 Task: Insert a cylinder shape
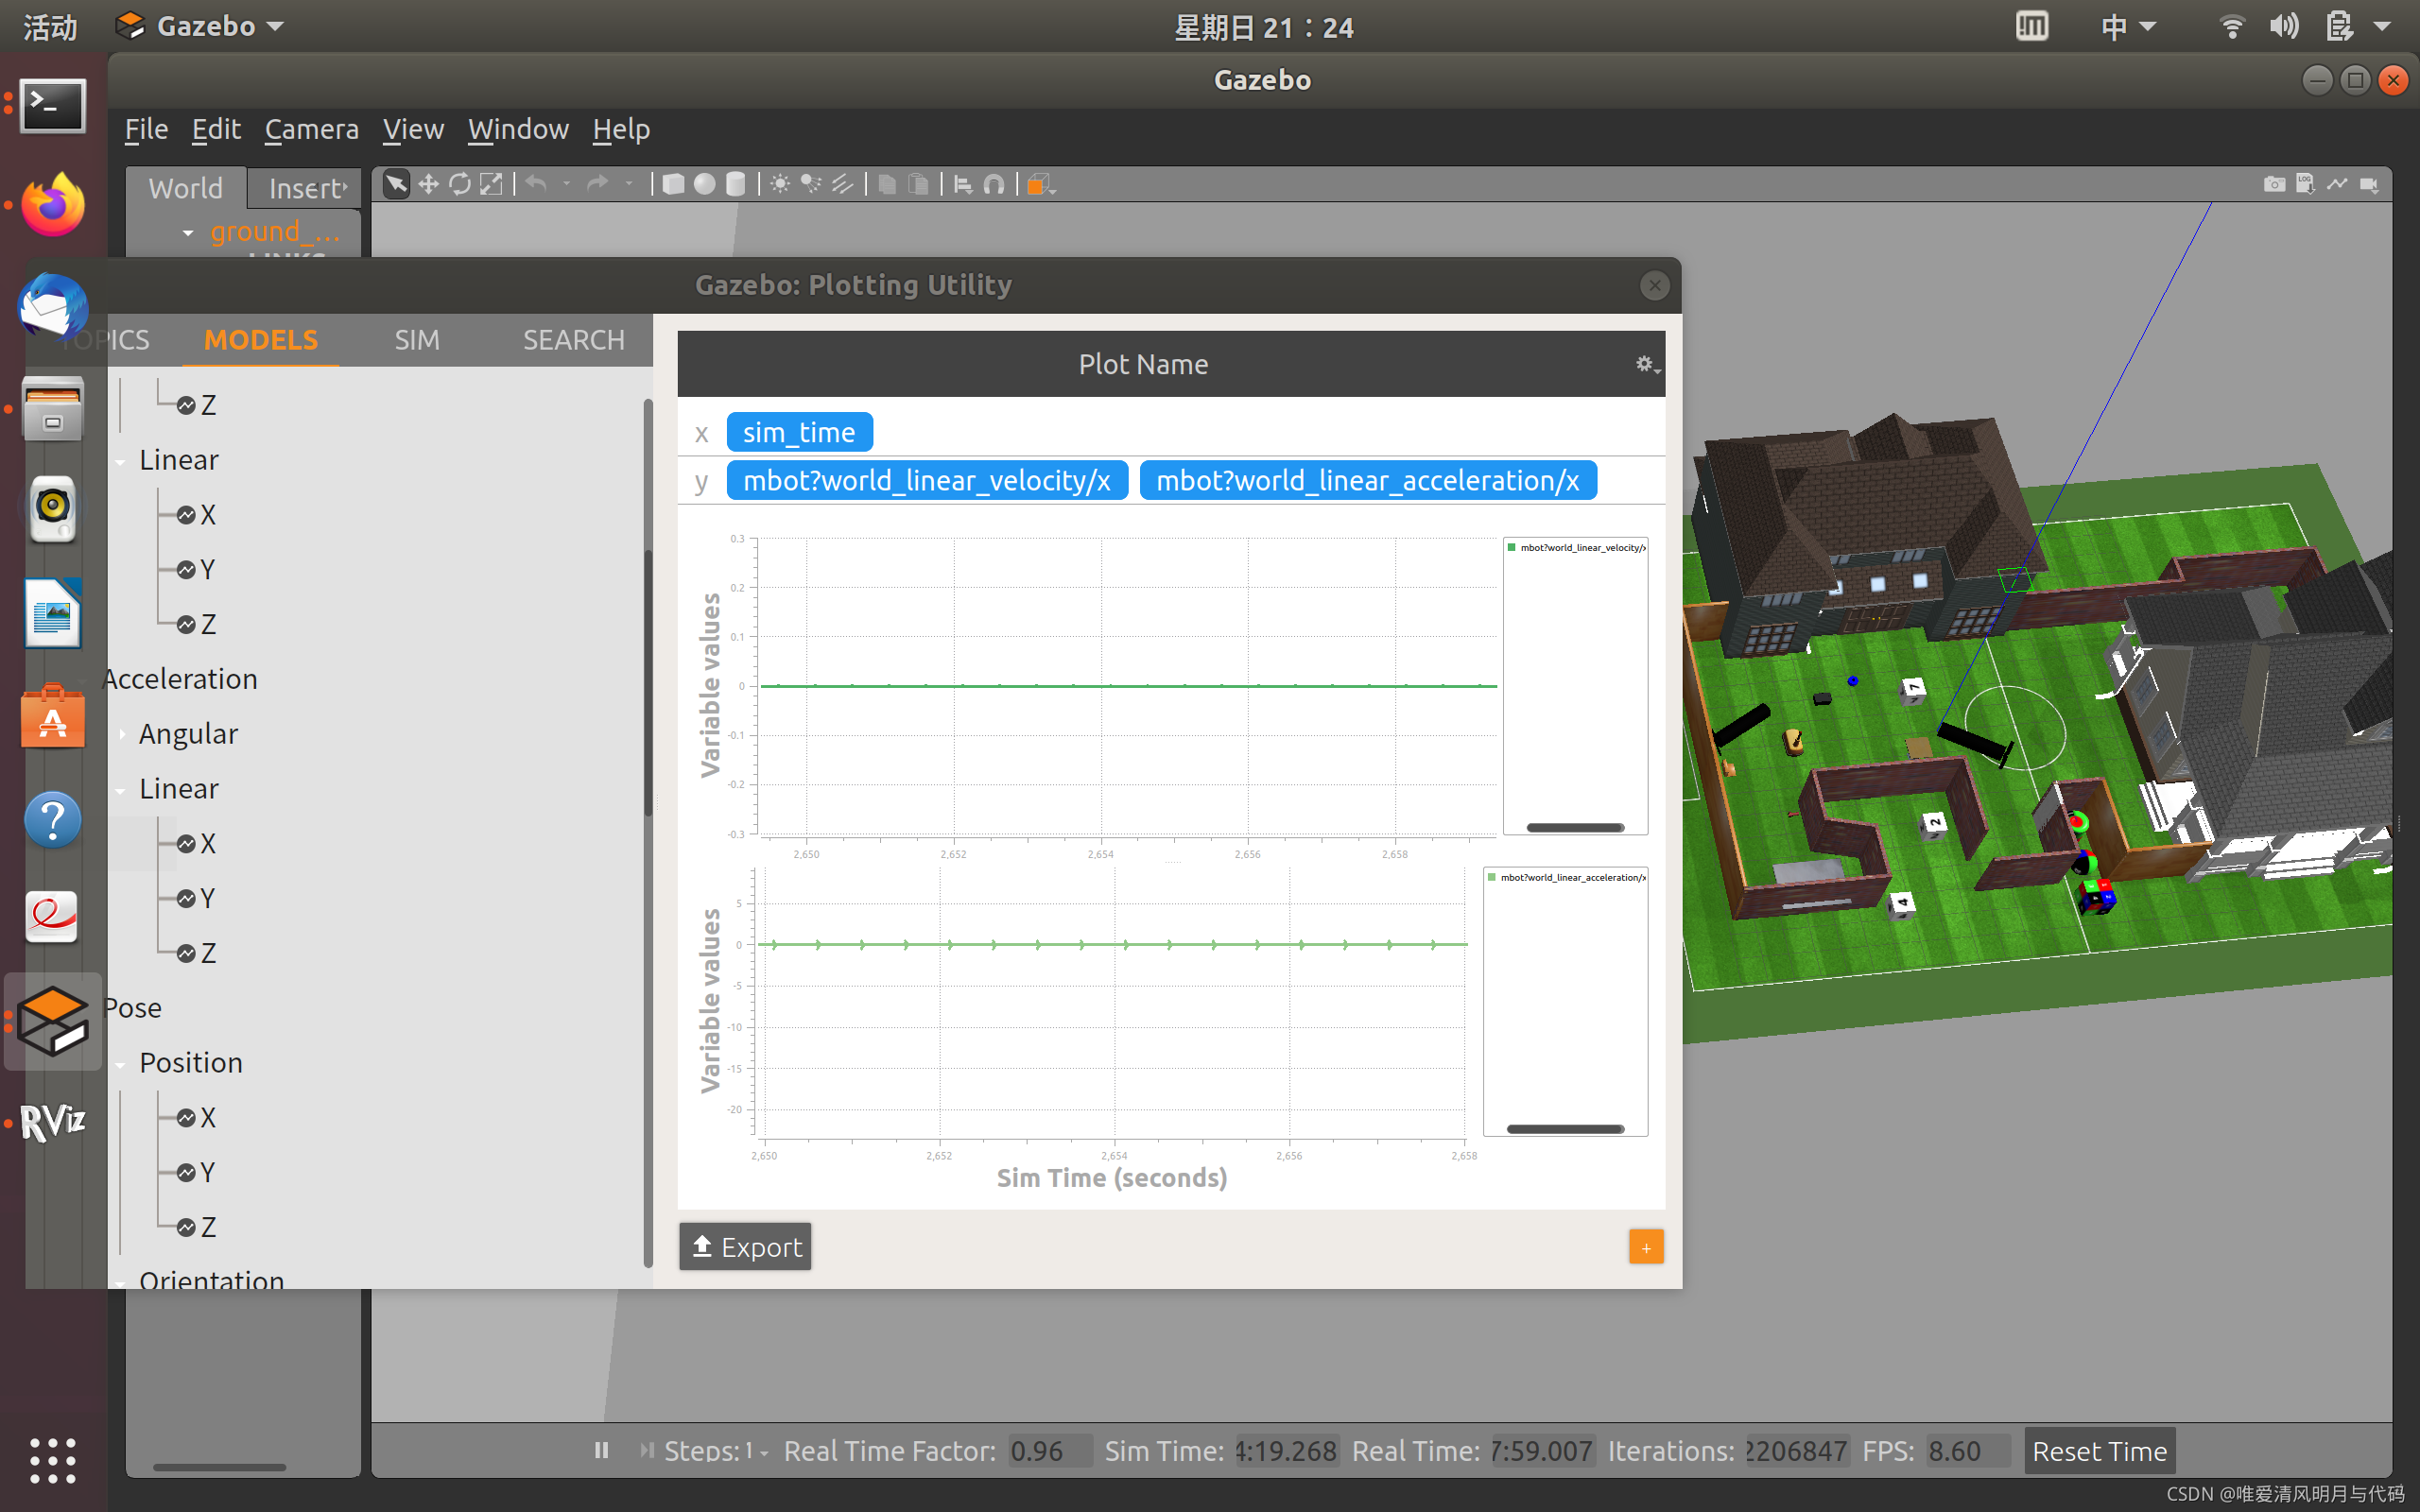[736, 184]
